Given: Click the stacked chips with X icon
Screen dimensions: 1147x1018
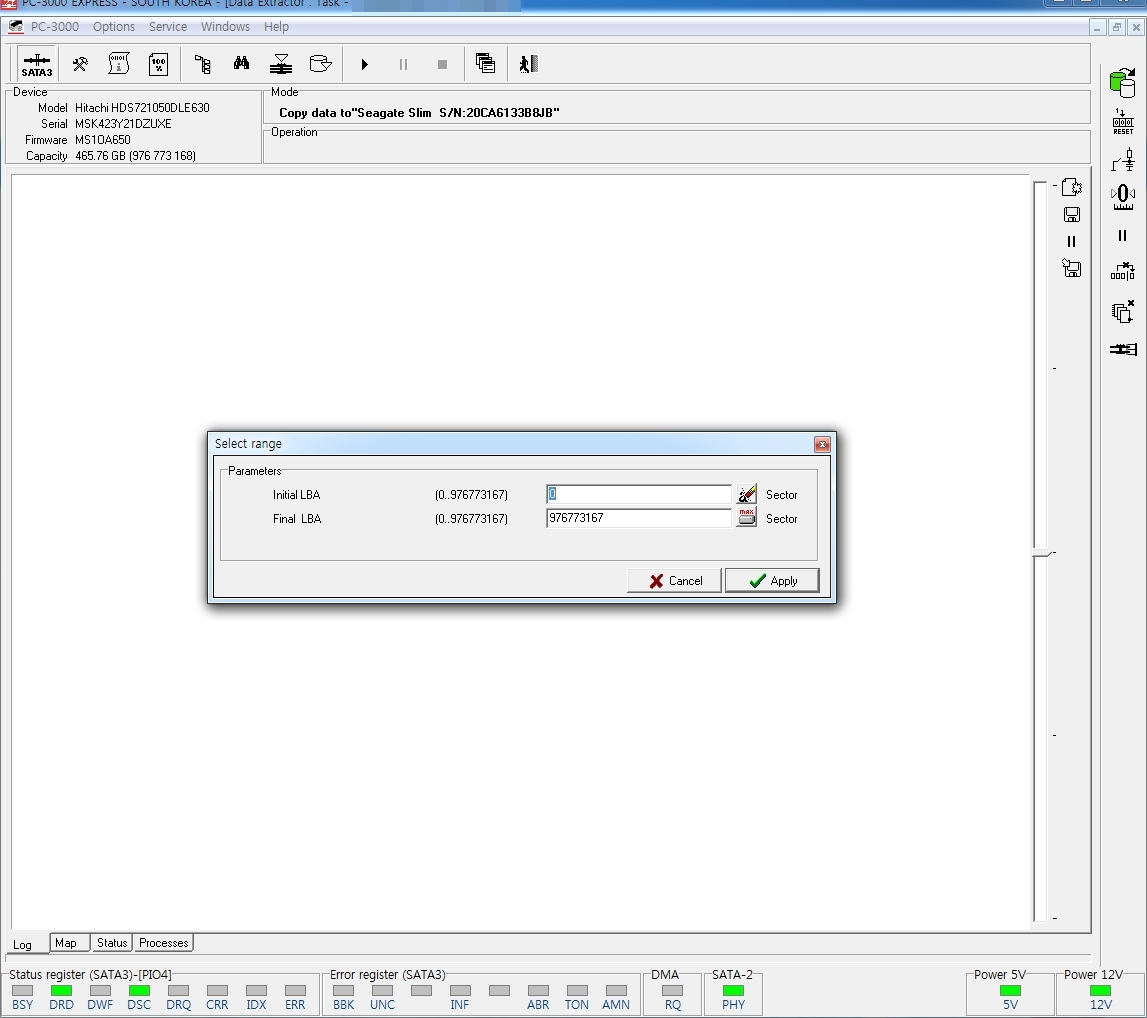Looking at the screenshot, I should pos(1123,312).
